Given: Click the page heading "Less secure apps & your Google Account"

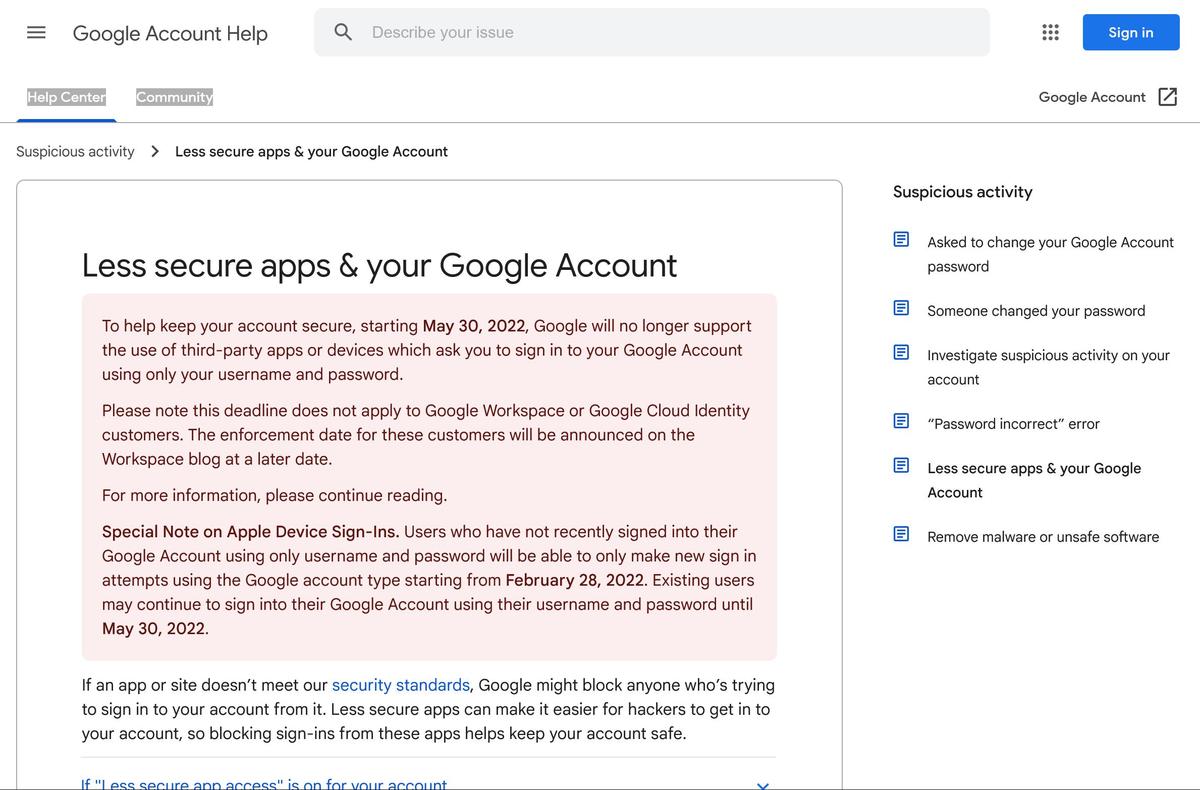Looking at the screenshot, I should click(x=379, y=265).
